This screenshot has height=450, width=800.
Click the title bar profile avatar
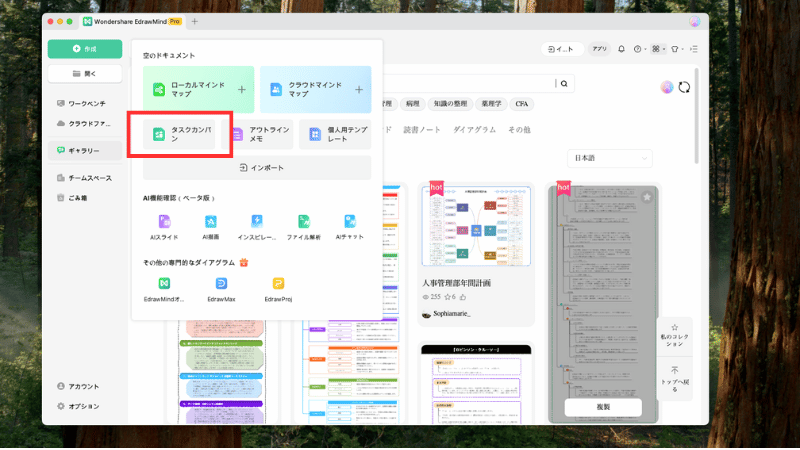tap(694, 21)
